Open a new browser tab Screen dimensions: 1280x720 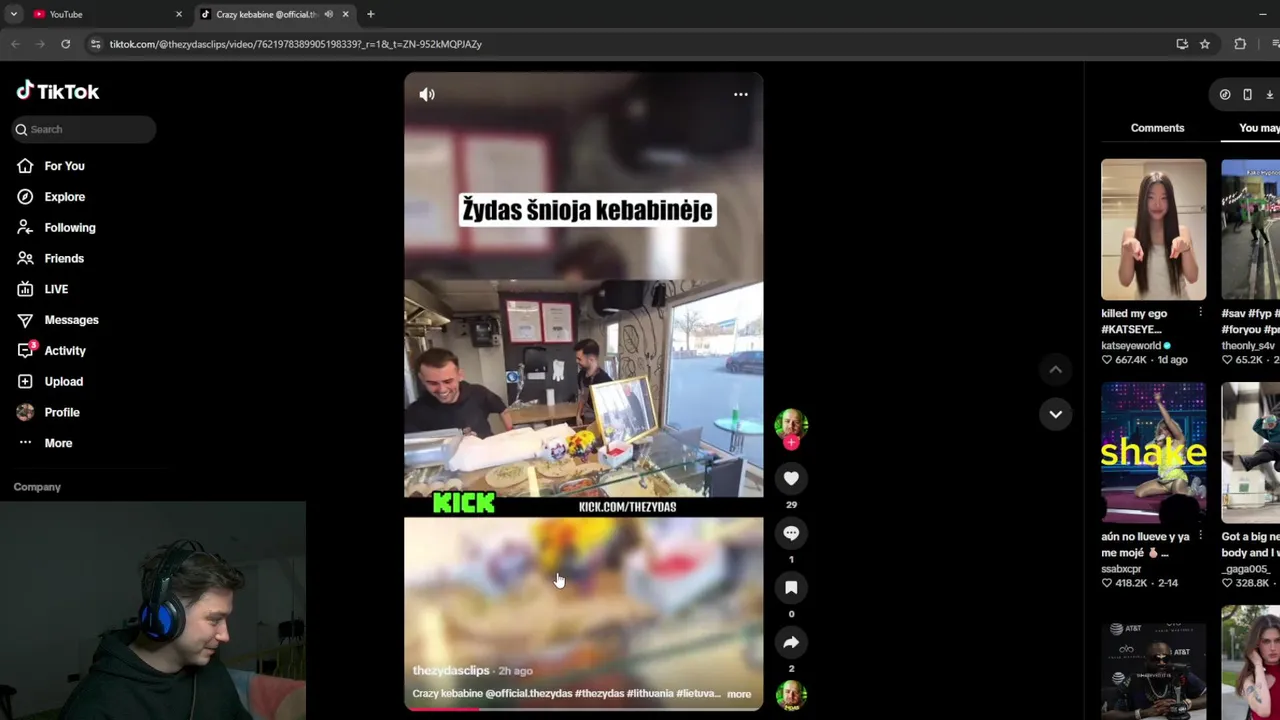[x=370, y=14]
